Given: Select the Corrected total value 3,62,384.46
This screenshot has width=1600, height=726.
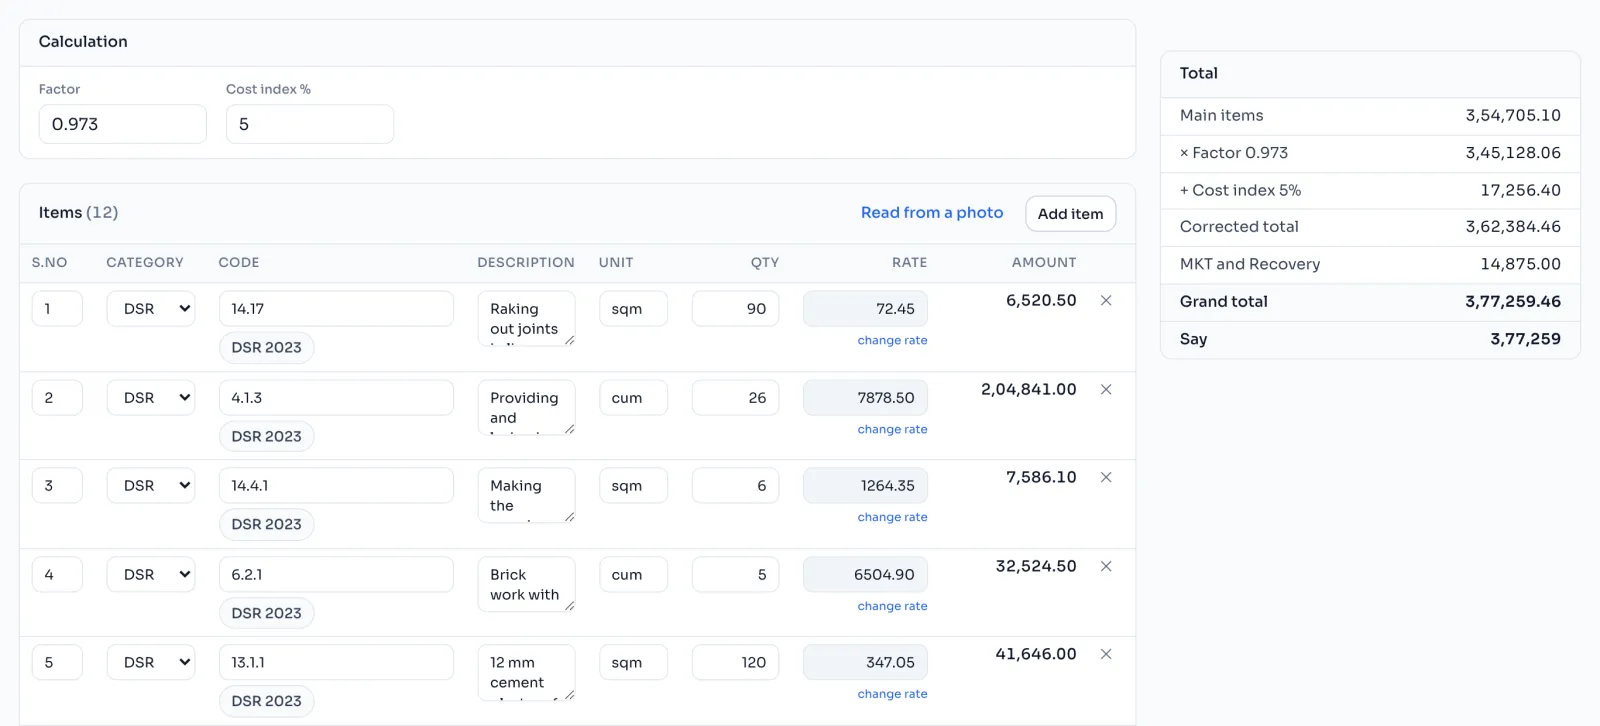Looking at the screenshot, I should (1513, 226).
